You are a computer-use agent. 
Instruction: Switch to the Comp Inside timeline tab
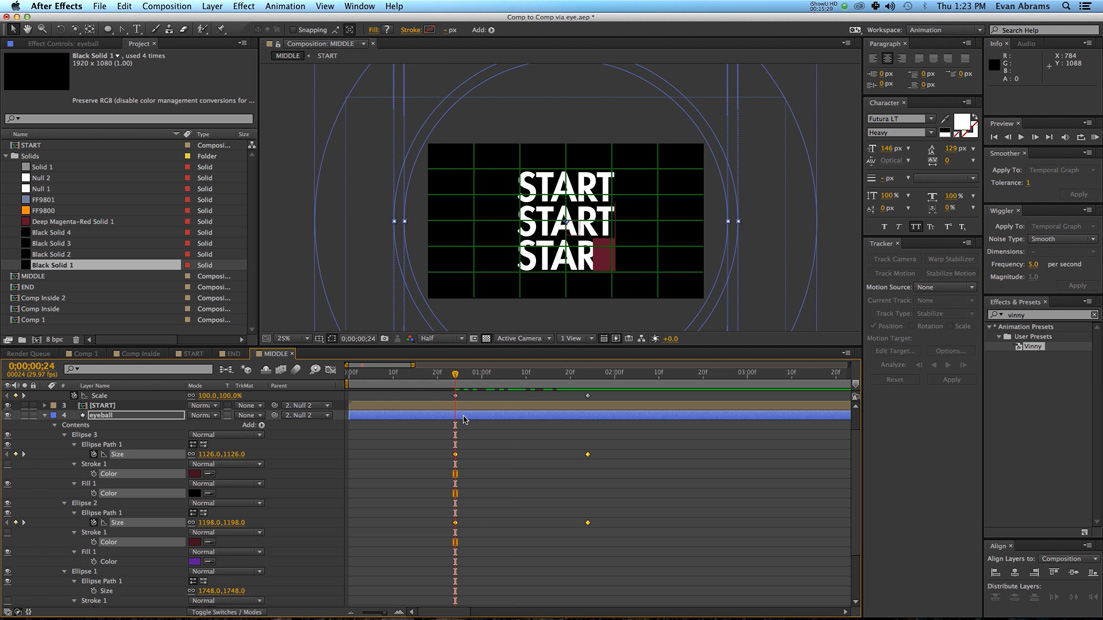coord(136,354)
